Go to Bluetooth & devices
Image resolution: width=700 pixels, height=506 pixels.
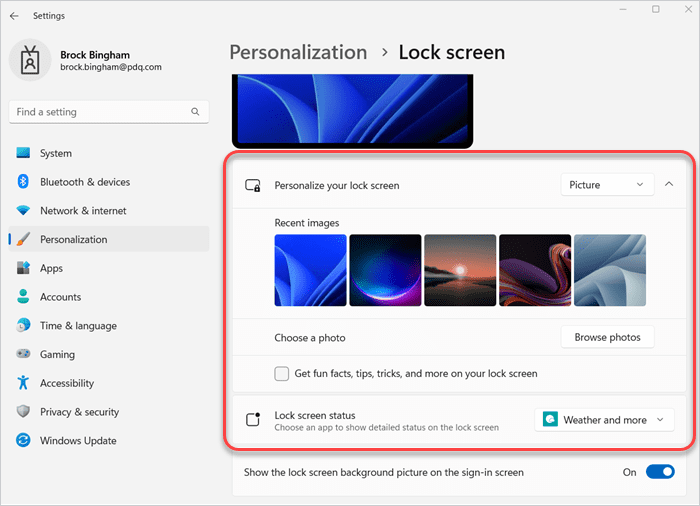click(109, 182)
